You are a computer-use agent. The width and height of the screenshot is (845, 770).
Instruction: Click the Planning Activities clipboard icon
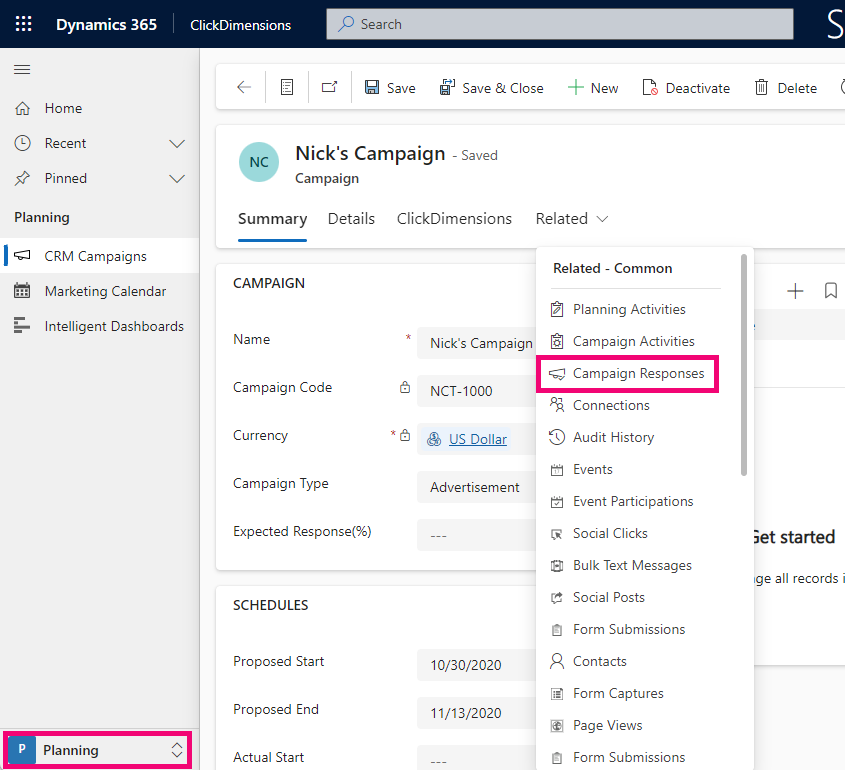pyautogui.click(x=557, y=309)
